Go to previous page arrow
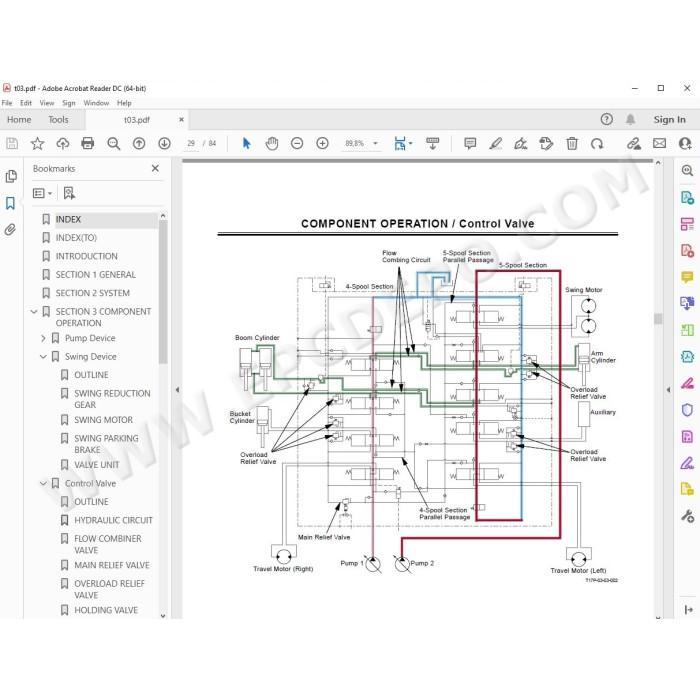The width and height of the screenshot is (700, 700). coord(139,143)
